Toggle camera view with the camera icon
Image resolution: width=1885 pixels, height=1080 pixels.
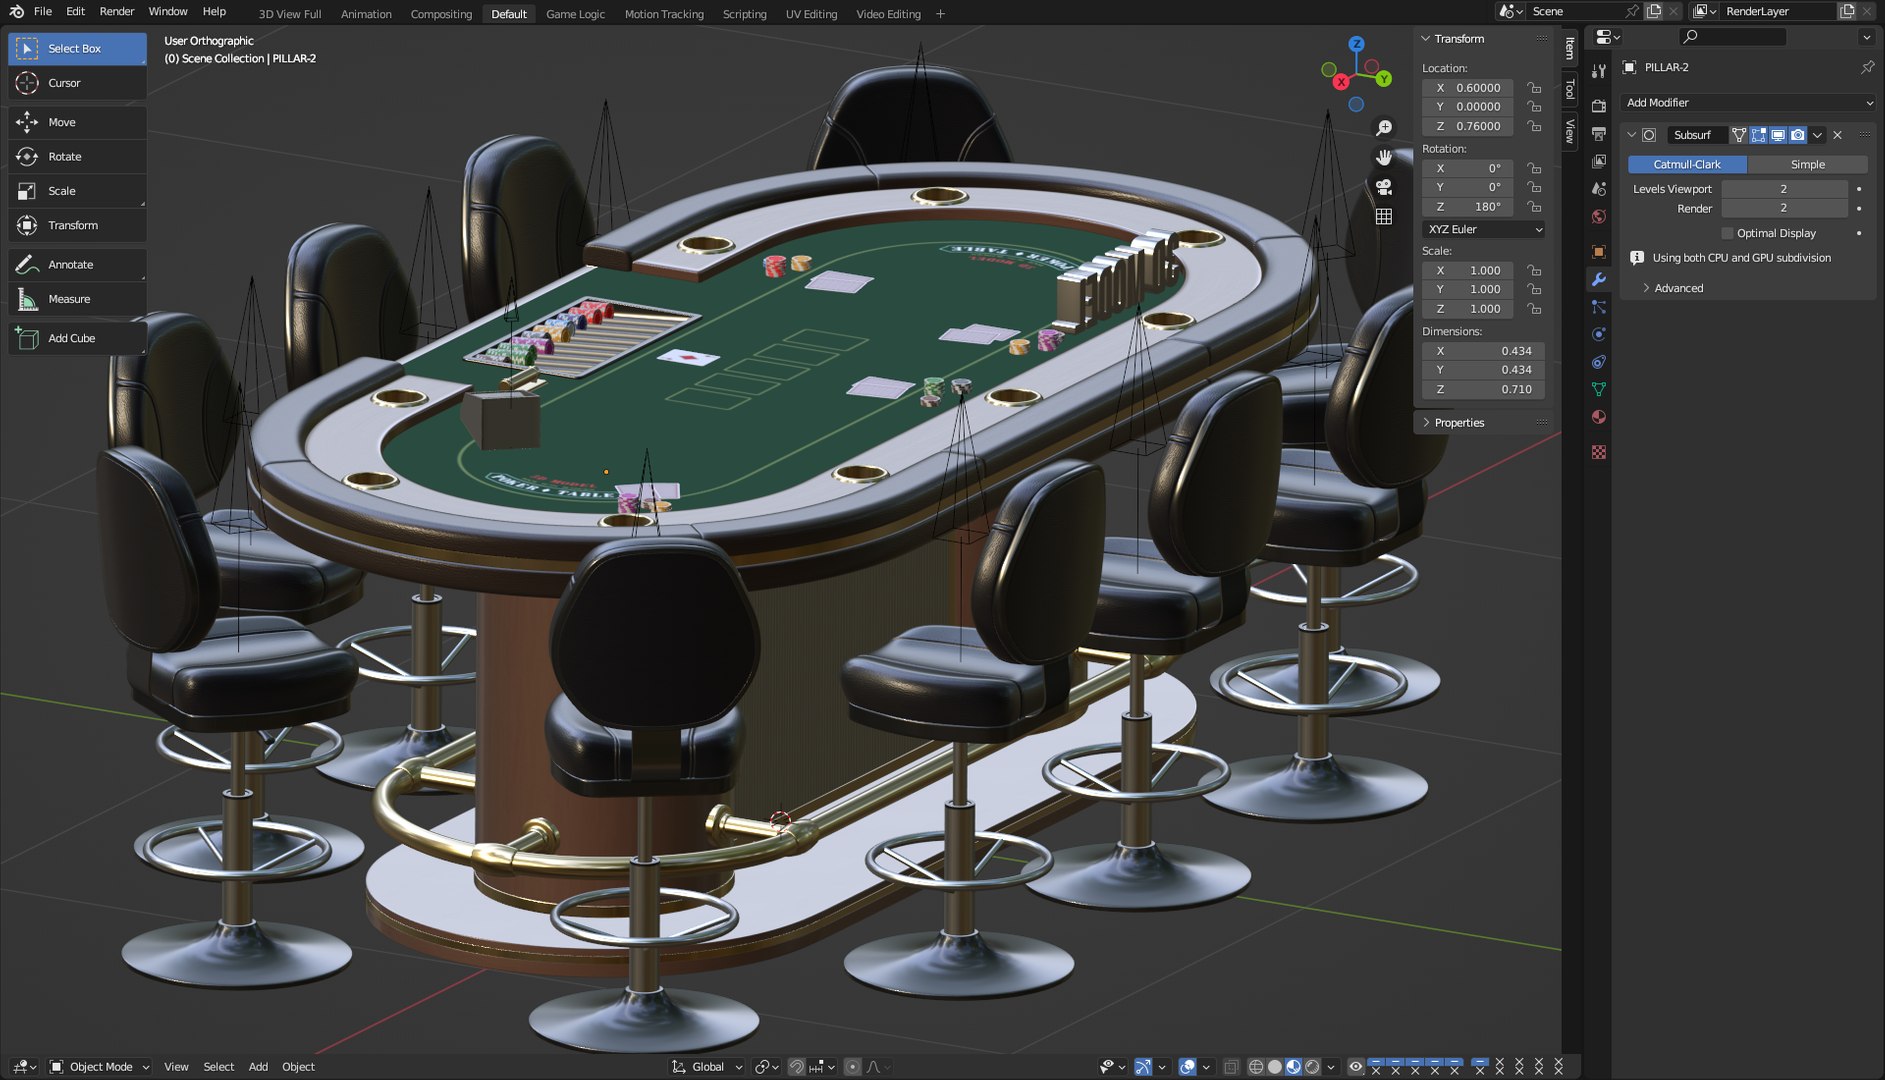[x=1384, y=187]
